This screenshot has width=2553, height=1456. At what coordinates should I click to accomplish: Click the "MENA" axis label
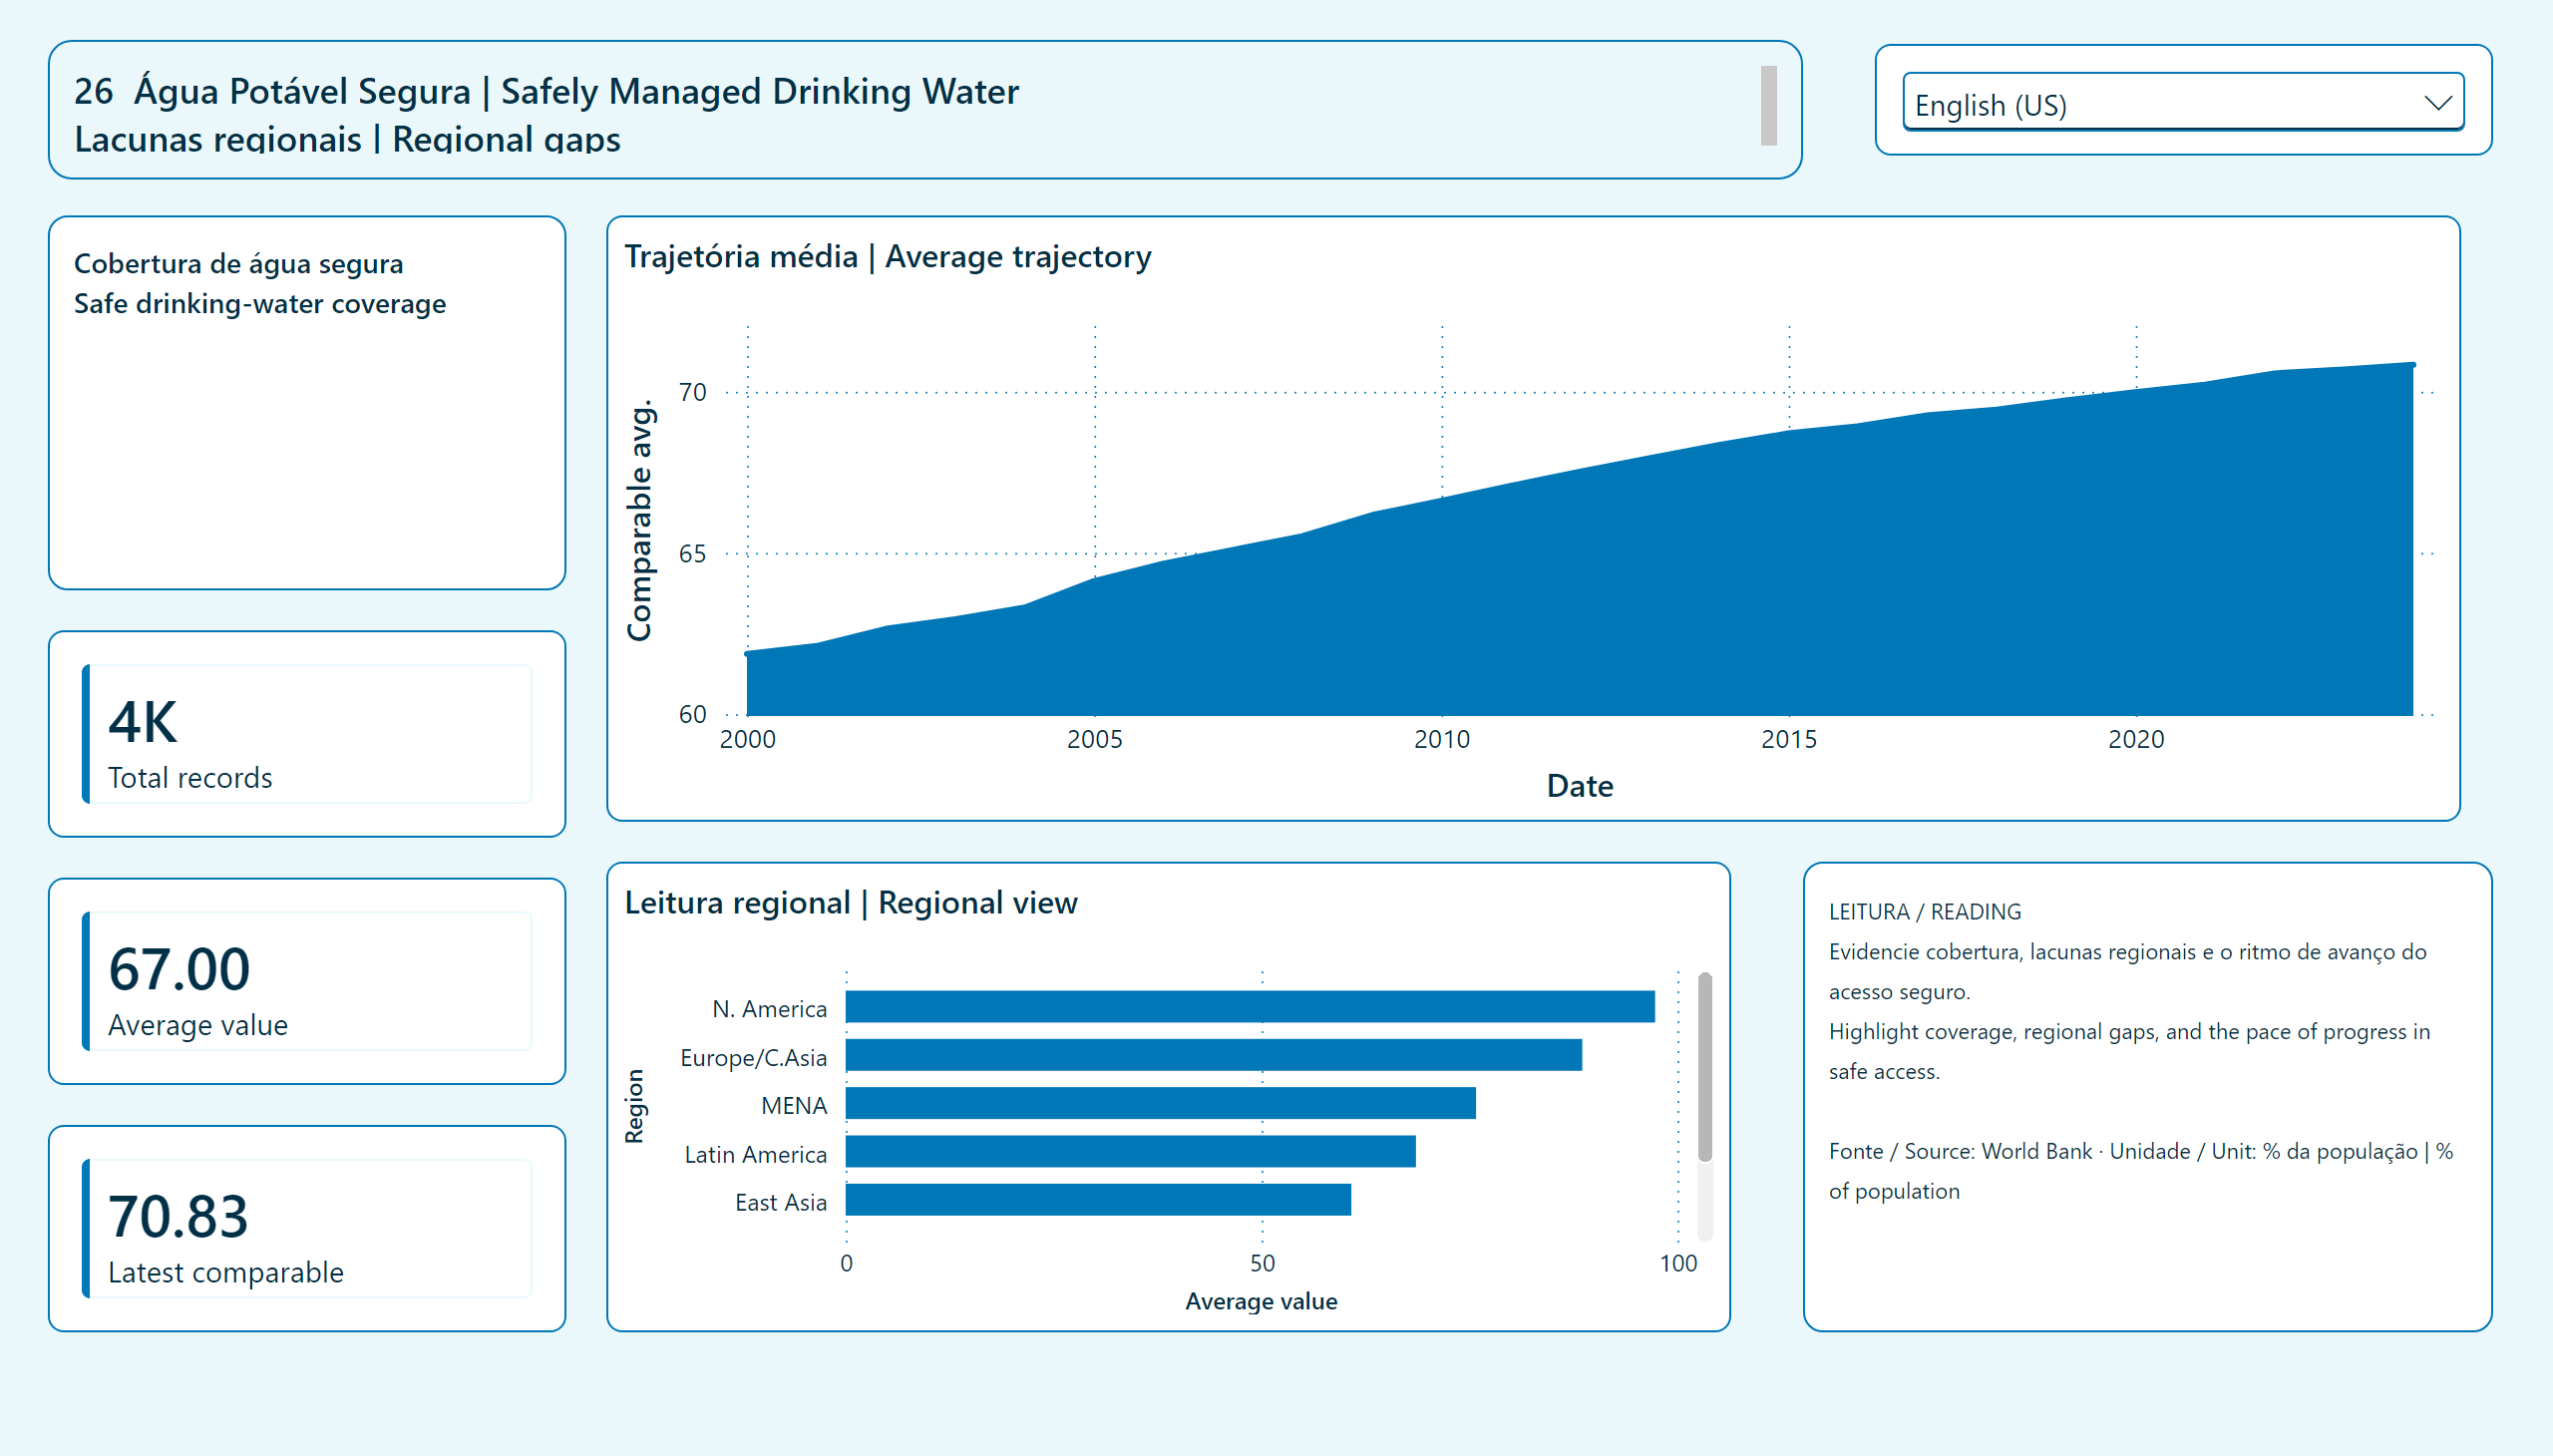[794, 1106]
